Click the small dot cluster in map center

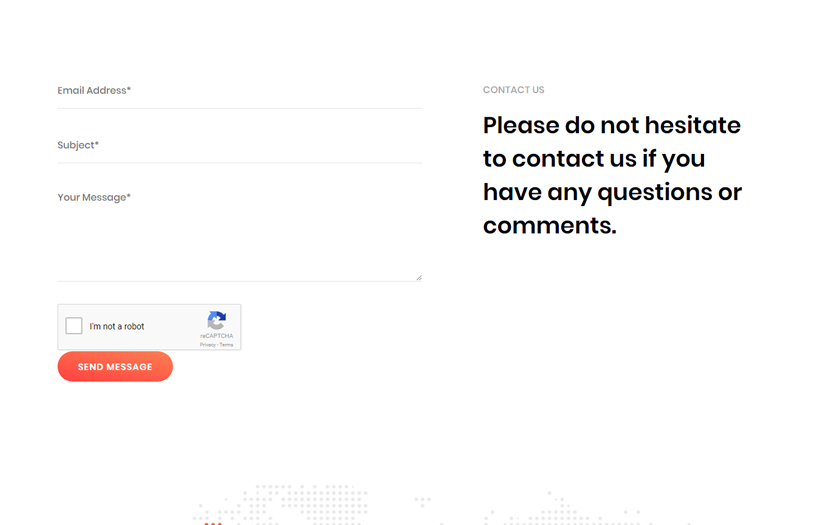coord(422,500)
